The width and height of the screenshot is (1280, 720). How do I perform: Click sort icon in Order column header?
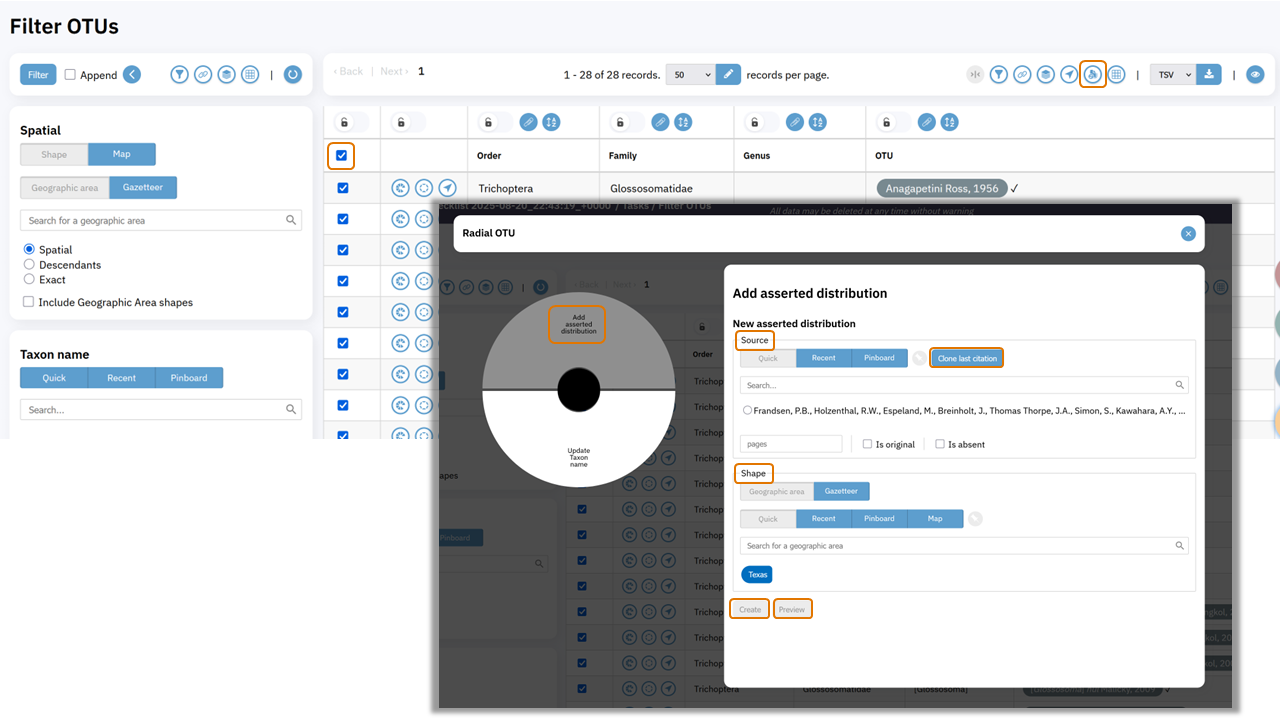551,122
